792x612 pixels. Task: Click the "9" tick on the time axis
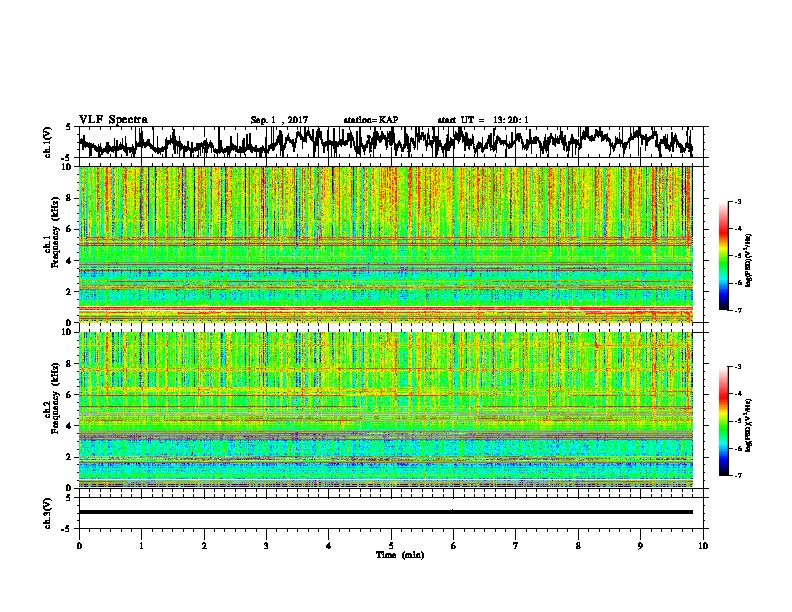[640, 546]
